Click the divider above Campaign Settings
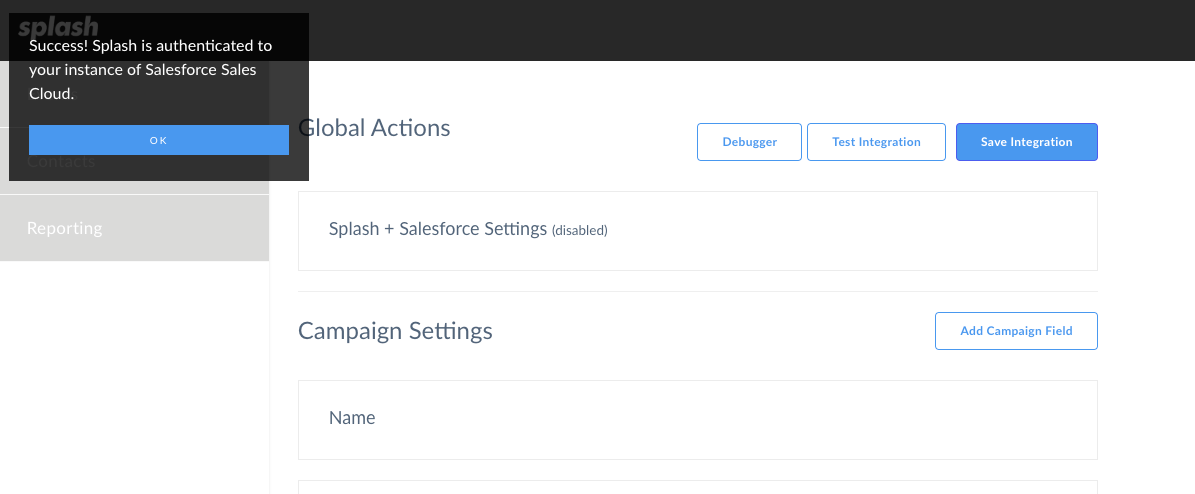Screen dimensions: 1195x494 tap(697, 291)
